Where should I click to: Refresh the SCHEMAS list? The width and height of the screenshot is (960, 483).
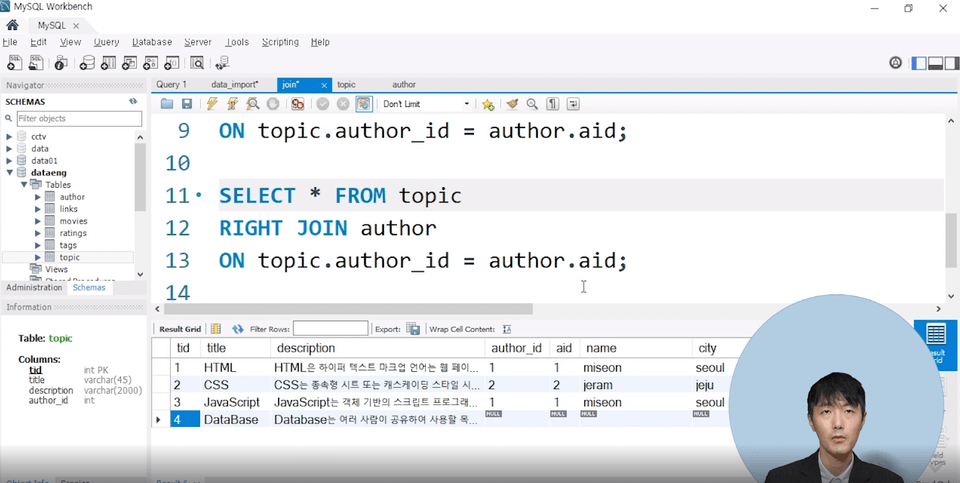[x=133, y=102]
